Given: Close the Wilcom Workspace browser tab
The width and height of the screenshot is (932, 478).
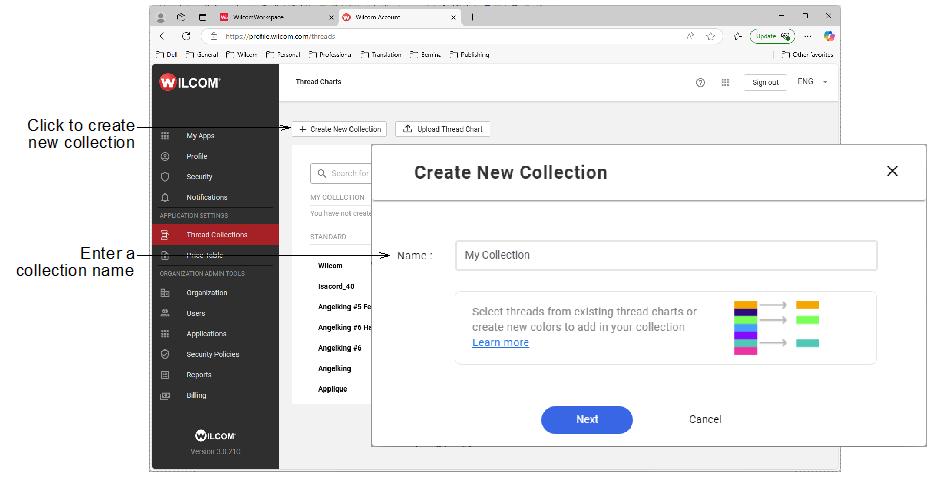Looking at the screenshot, I should pyautogui.click(x=332, y=17).
